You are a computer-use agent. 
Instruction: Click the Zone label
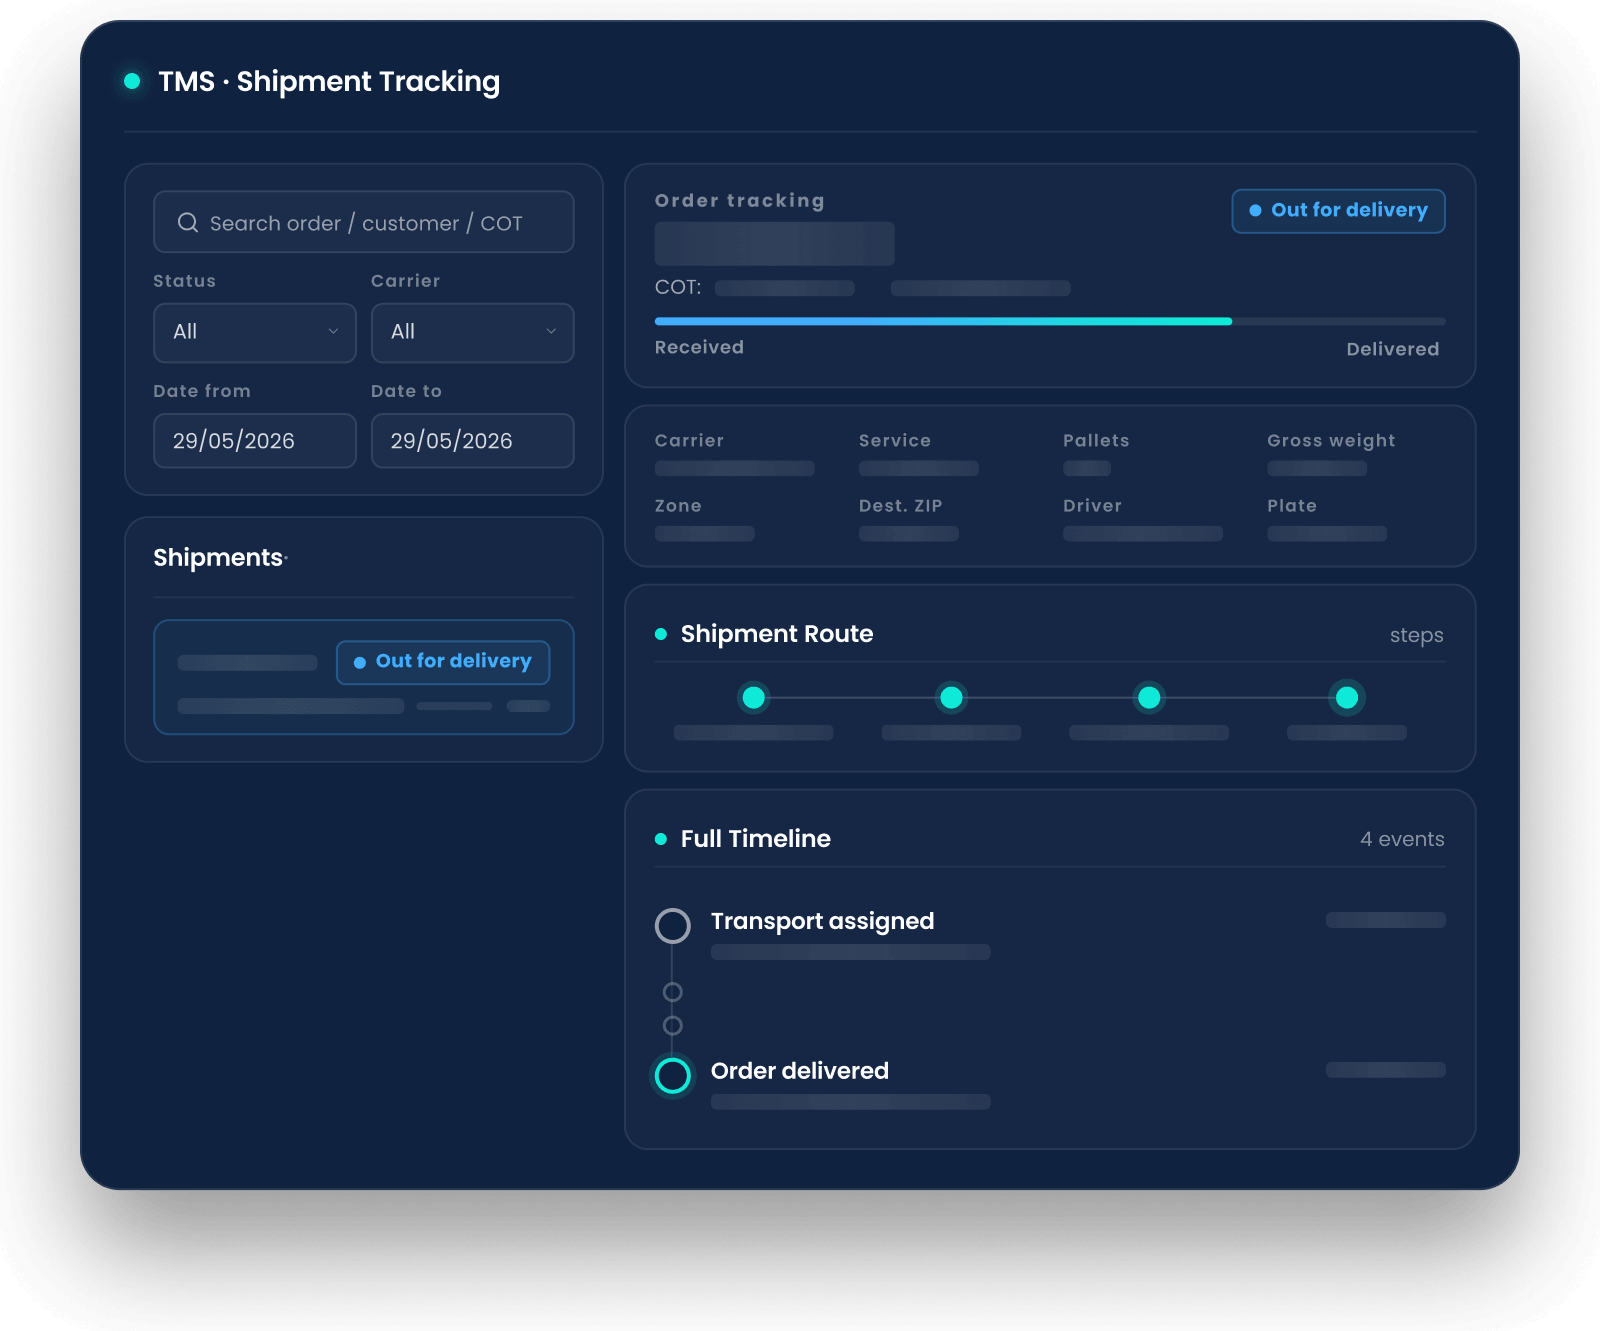pyautogui.click(x=678, y=506)
